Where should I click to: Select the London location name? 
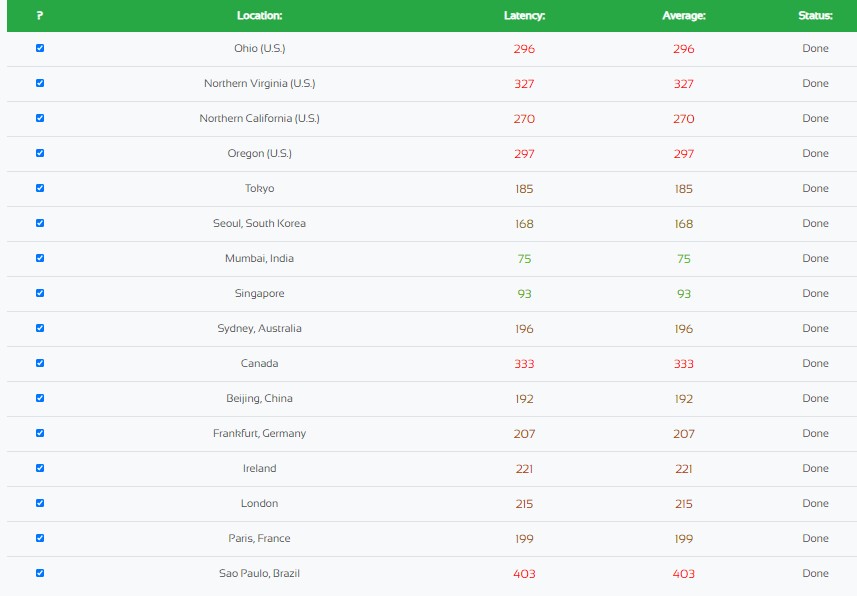(259, 503)
